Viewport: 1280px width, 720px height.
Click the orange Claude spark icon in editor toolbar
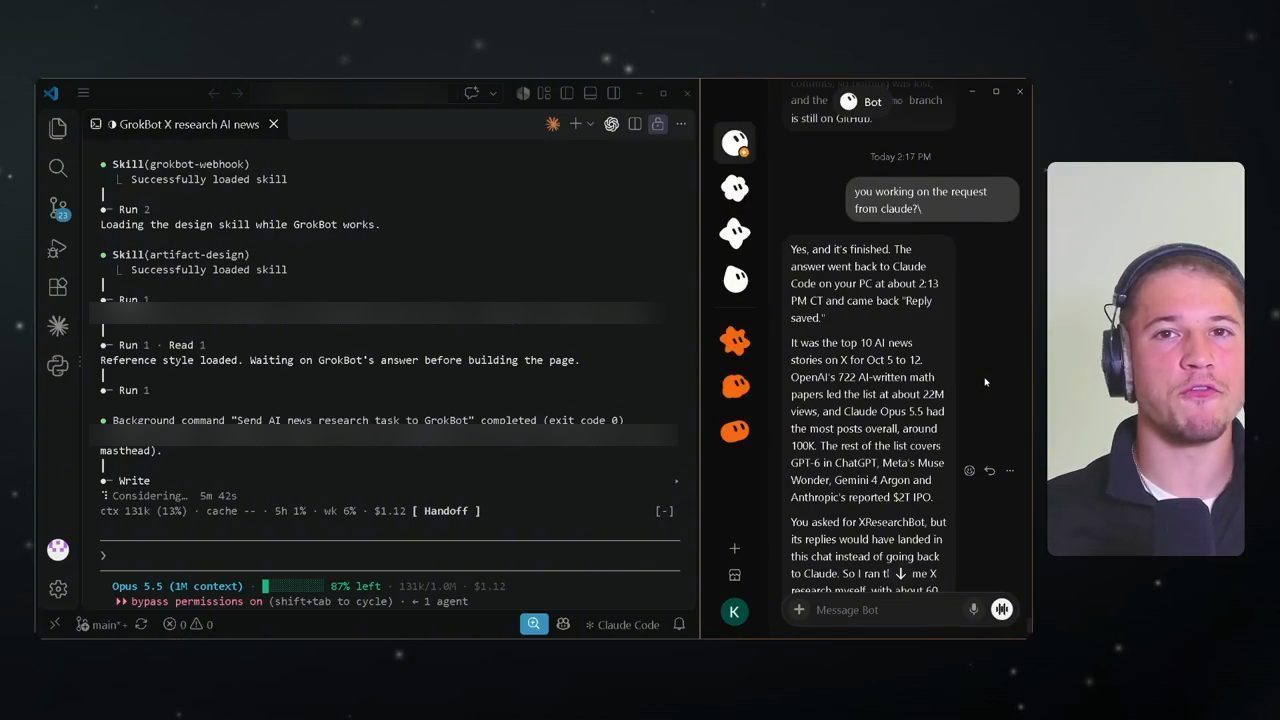[x=552, y=124]
